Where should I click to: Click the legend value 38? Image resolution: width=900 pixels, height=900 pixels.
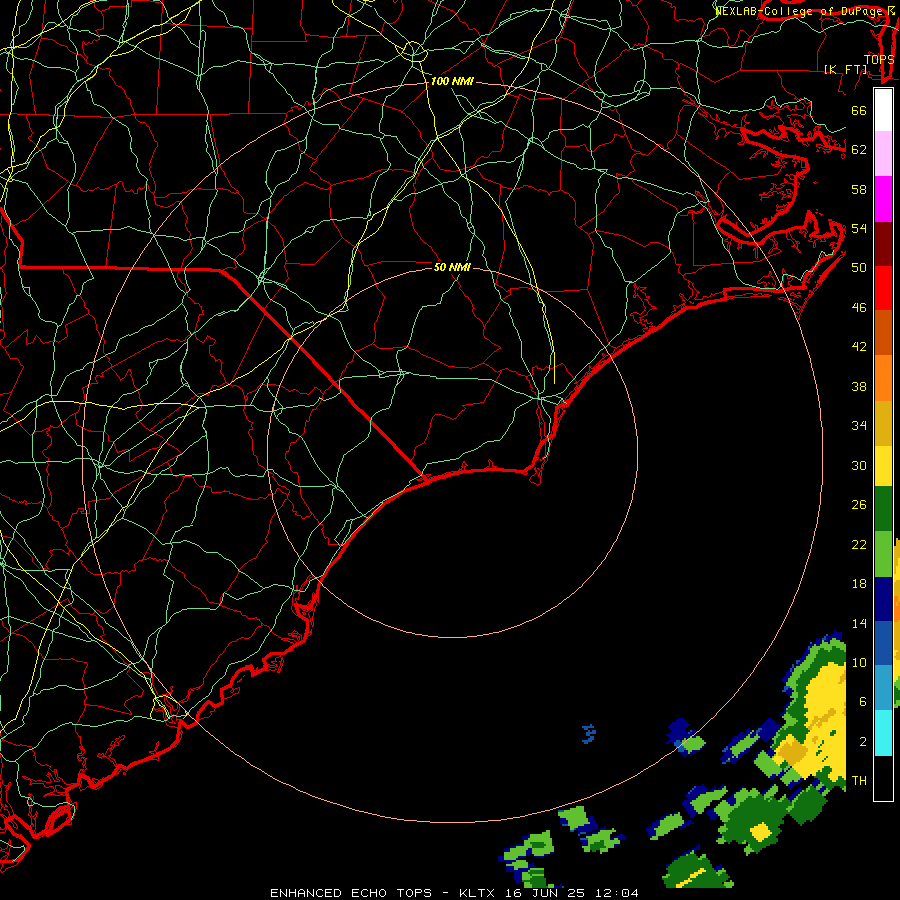[x=859, y=387]
